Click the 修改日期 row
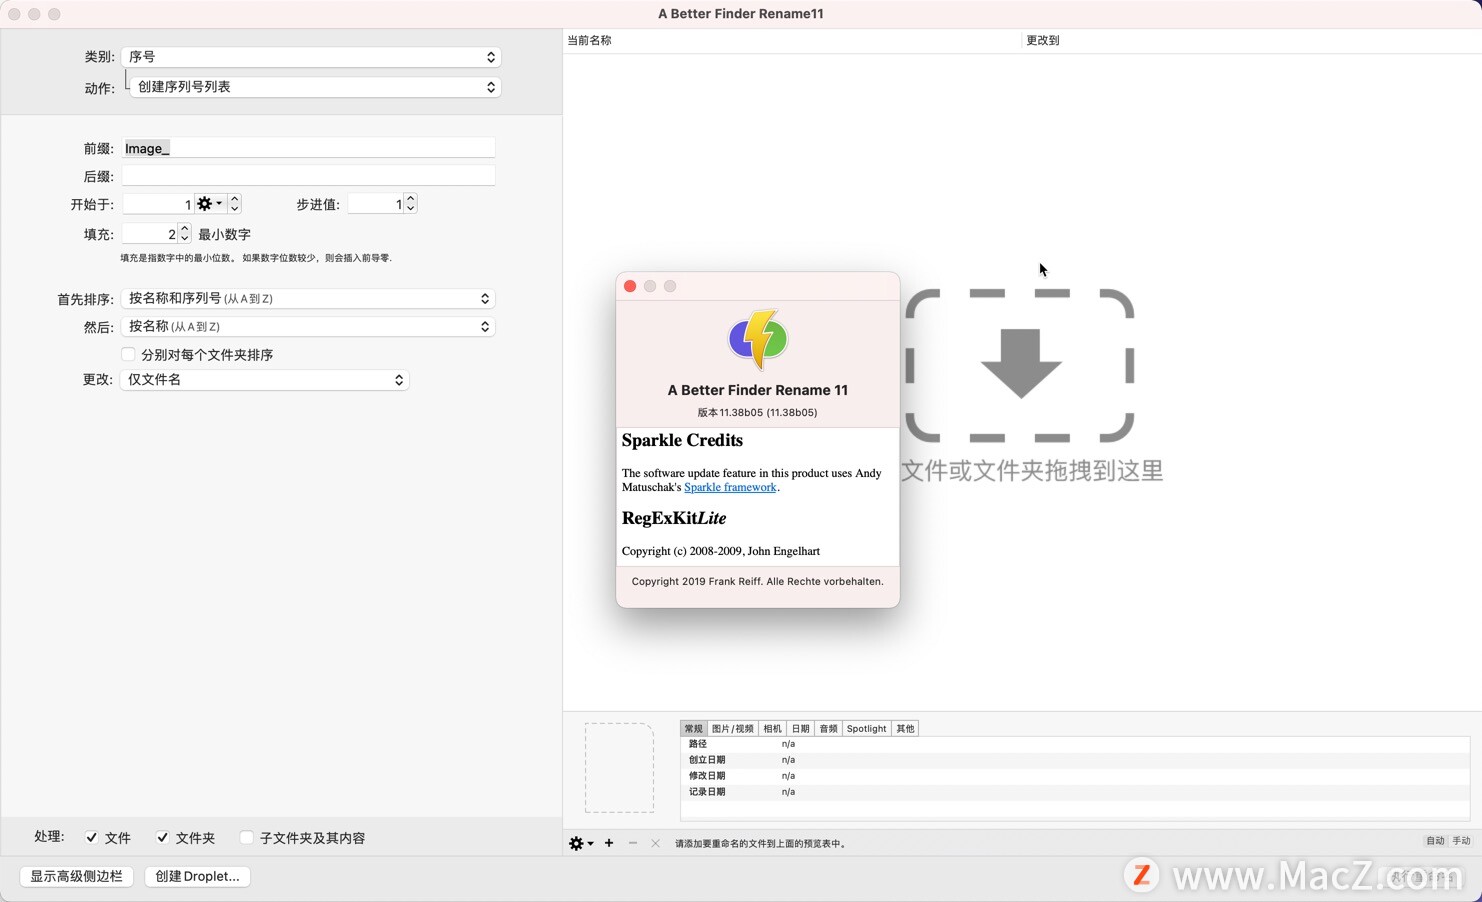Viewport: 1482px width, 902px height. [x=1075, y=776]
